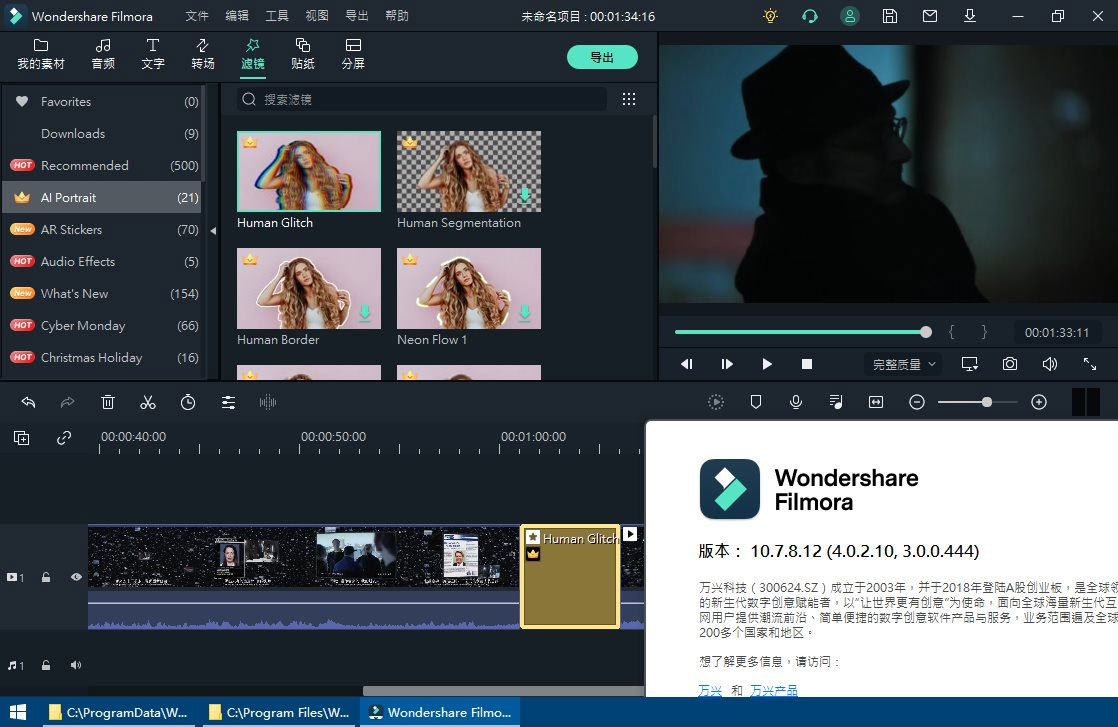The image size is (1118, 727).
Task: Open voiceover recording with the microphone icon
Action: pos(796,401)
